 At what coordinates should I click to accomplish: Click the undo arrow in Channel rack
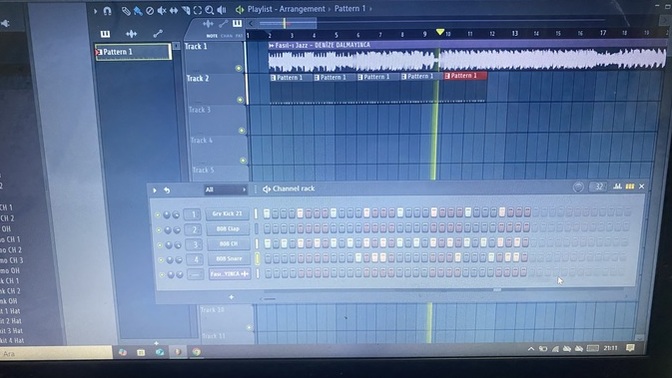[x=167, y=190]
